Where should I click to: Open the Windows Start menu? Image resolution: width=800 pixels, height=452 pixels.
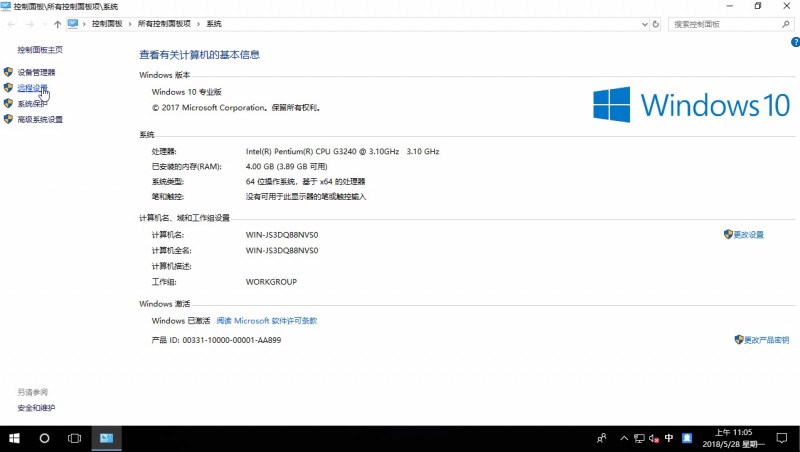click(x=14, y=438)
